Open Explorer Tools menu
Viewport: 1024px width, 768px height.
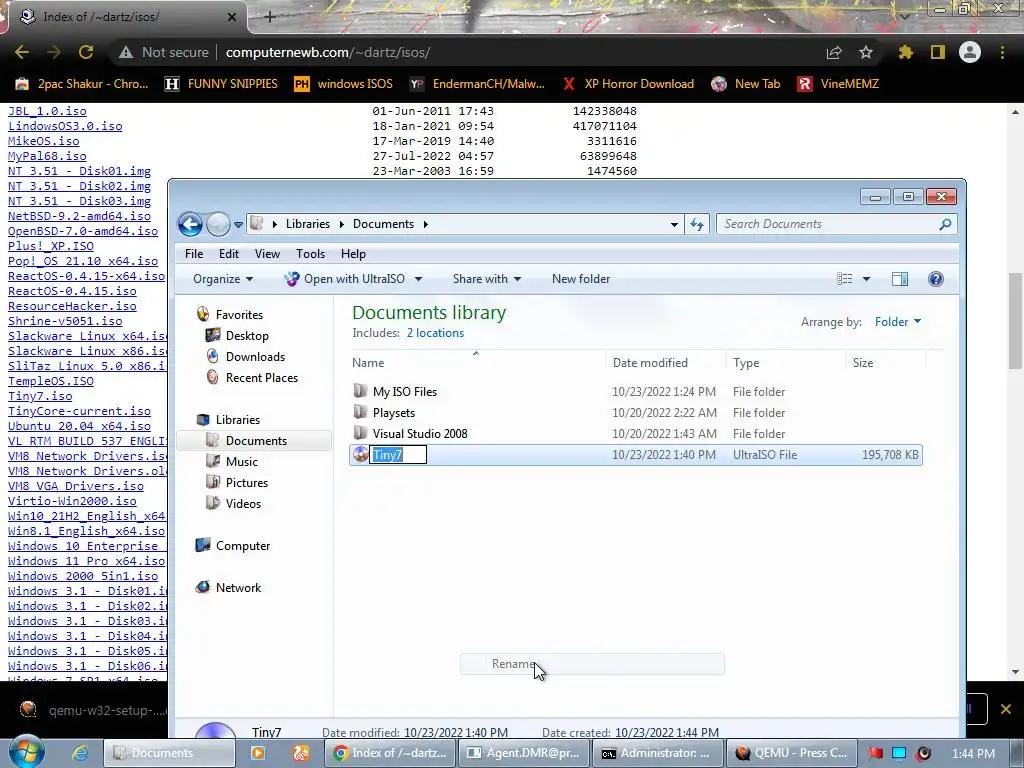(x=310, y=253)
